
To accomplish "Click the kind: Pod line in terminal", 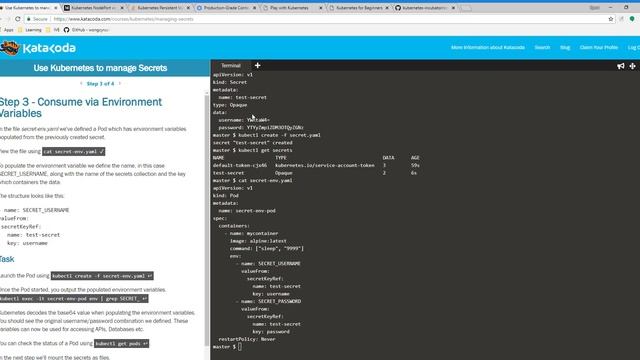I will [226, 196].
